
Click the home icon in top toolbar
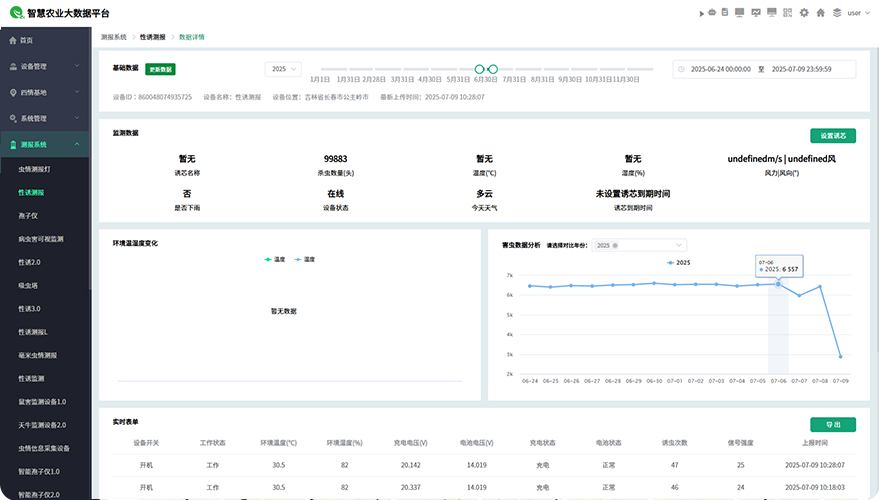[820, 13]
